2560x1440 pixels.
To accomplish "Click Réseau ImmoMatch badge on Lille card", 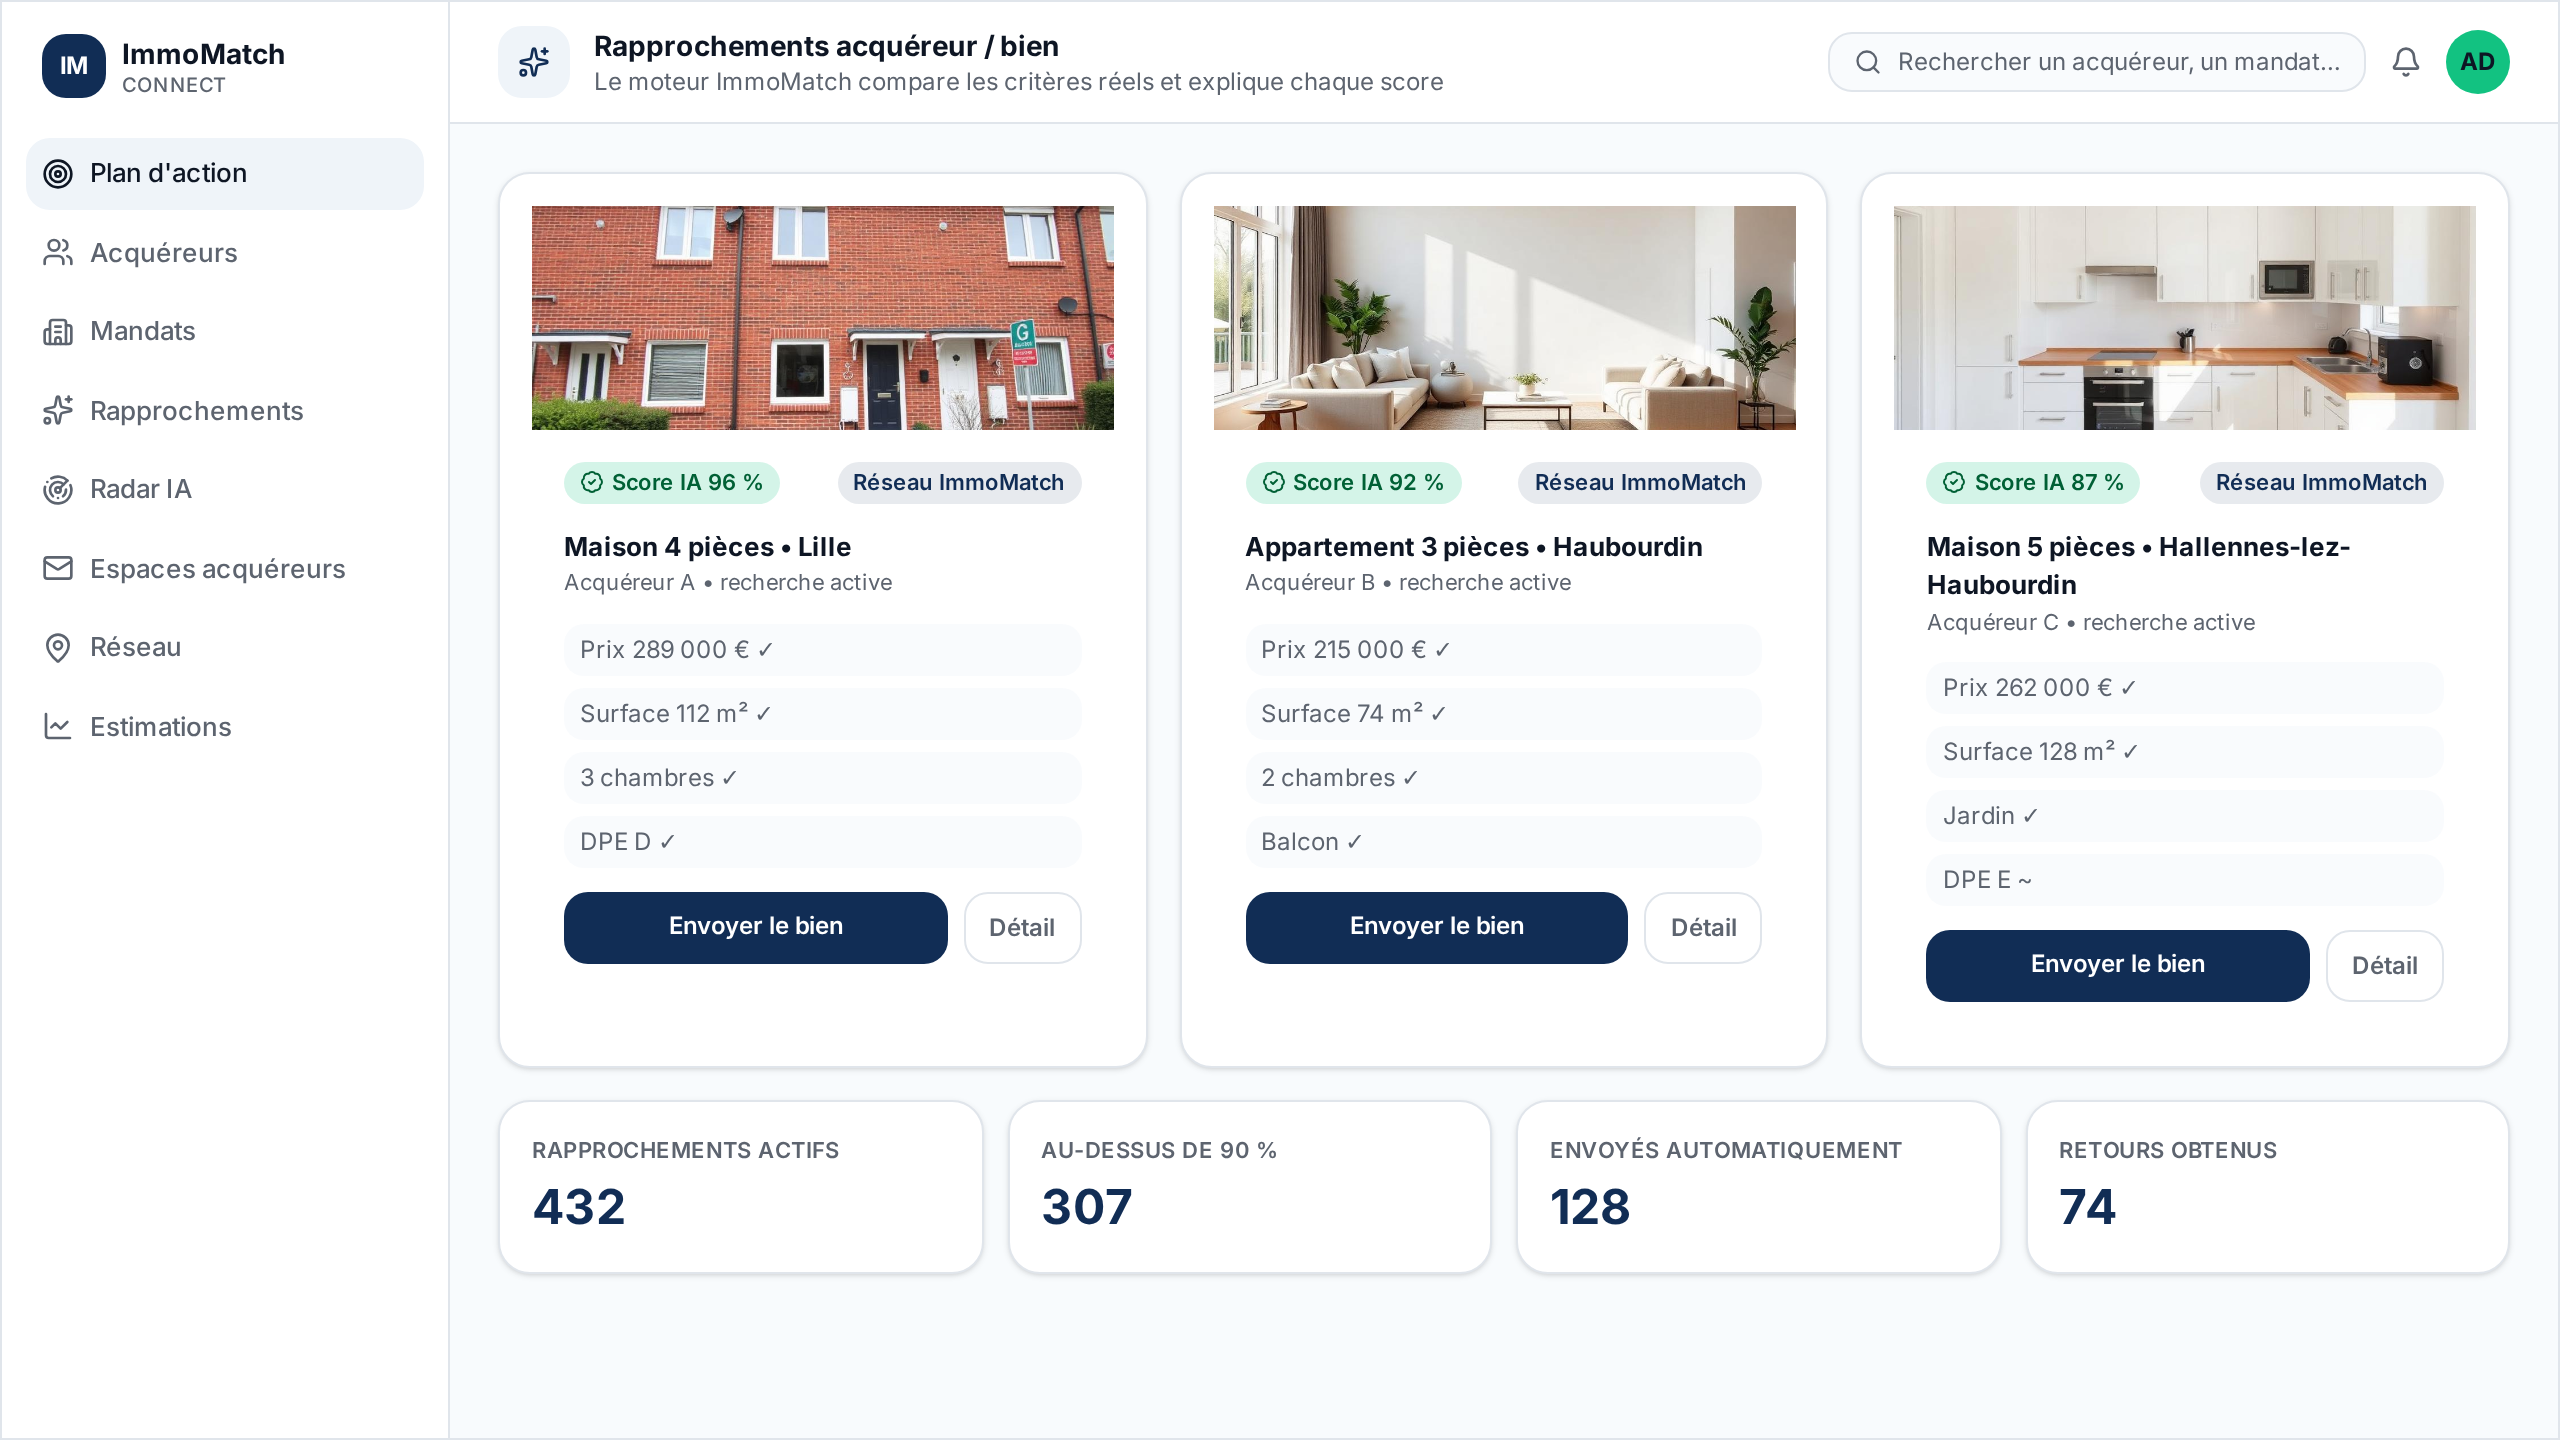I will [959, 483].
